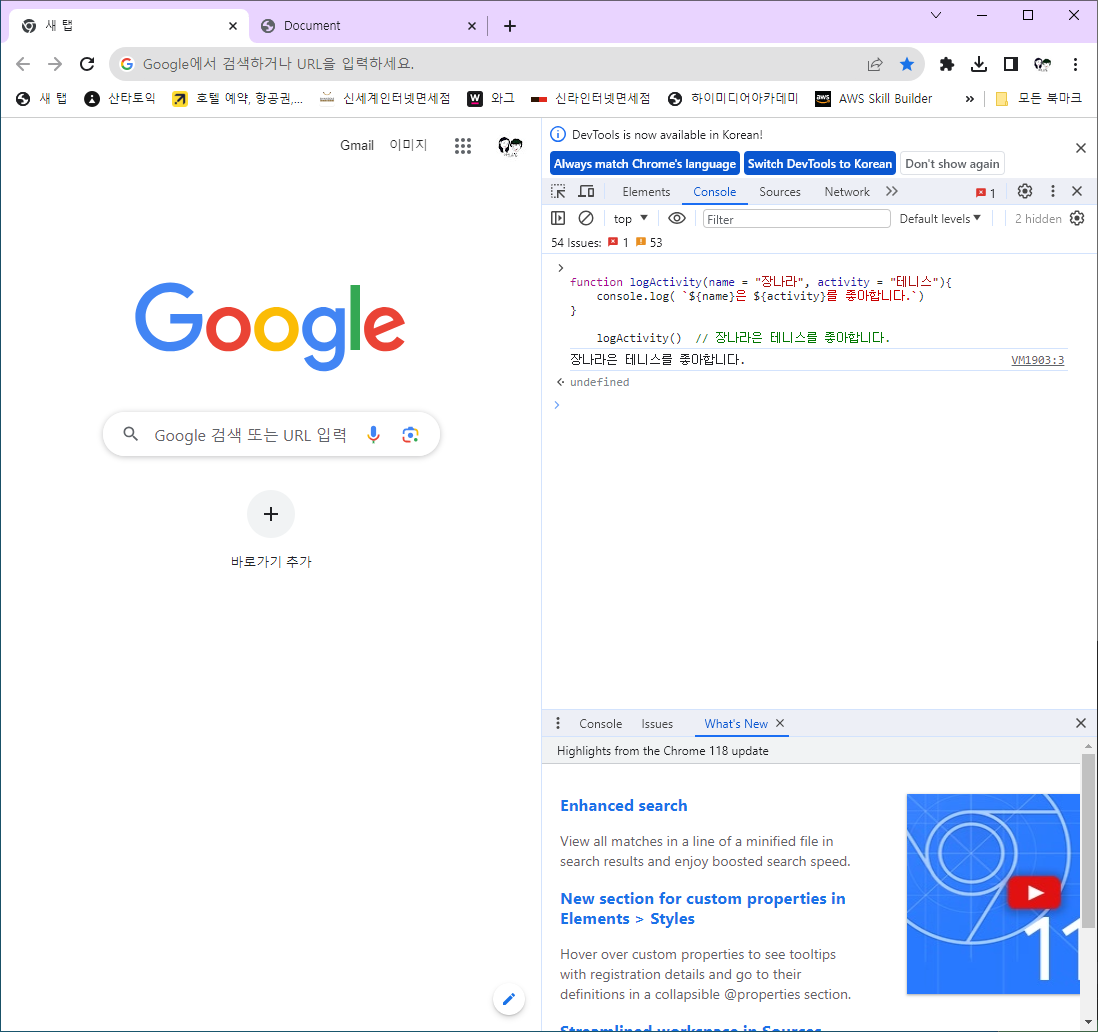Select the DevTools inspect element tool

(x=558, y=191)
